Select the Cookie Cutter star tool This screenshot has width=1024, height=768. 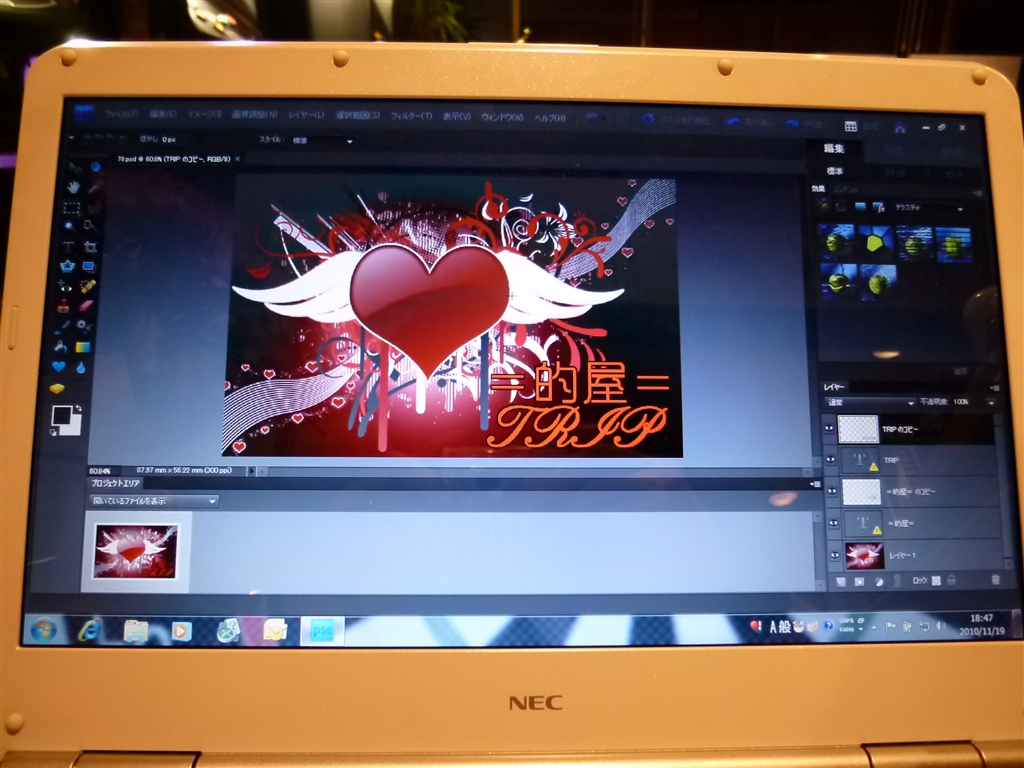67,266
